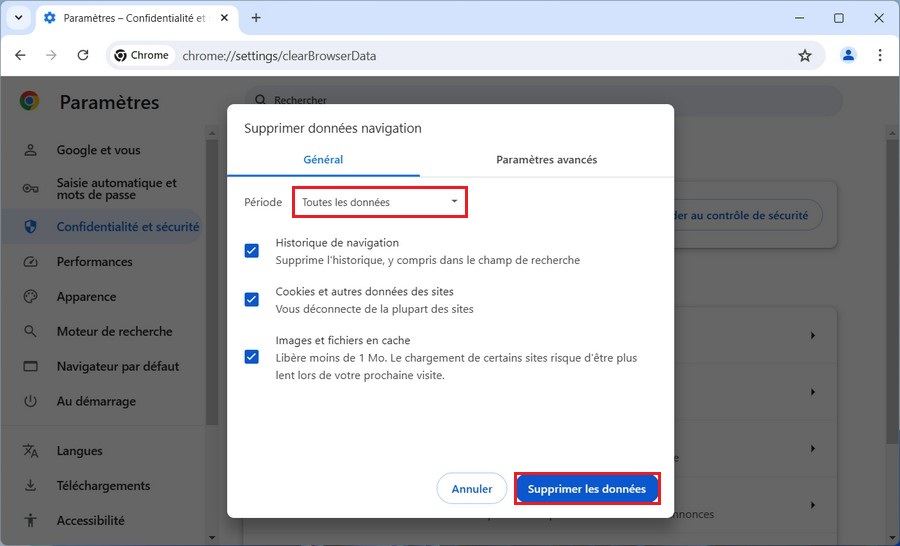Click the Langues translate icon
The height and width of the screenshot is (546, 900).
(30, 451)
